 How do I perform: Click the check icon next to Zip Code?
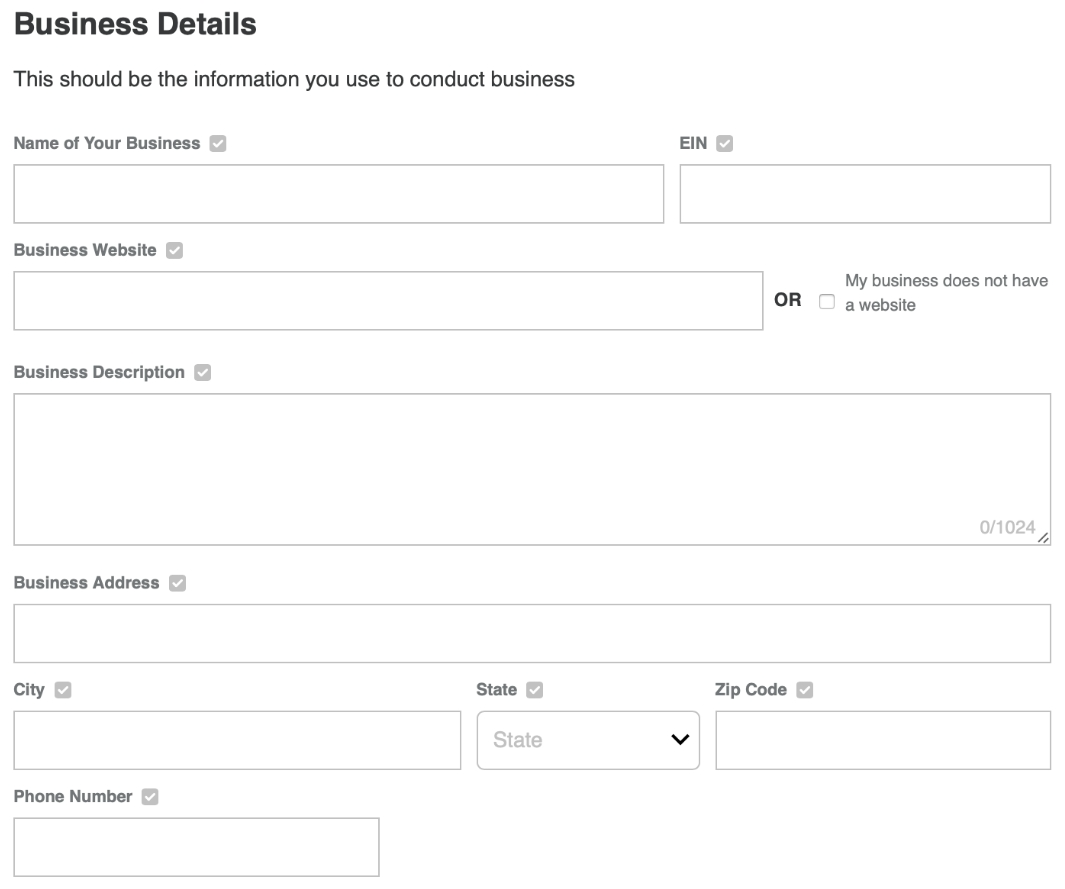click(803, 690)
